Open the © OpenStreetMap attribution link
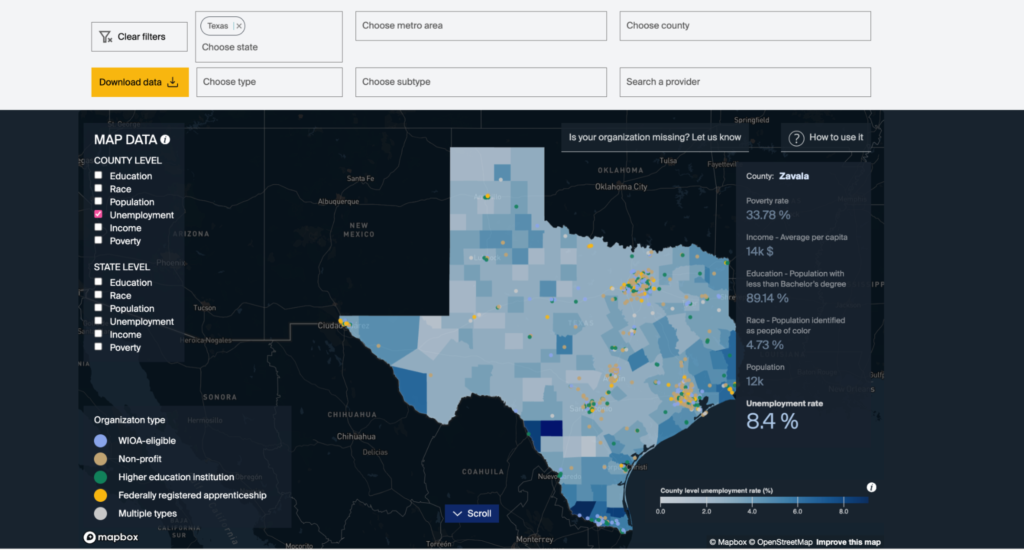1024x550 pixels. (x=780, y=542)
